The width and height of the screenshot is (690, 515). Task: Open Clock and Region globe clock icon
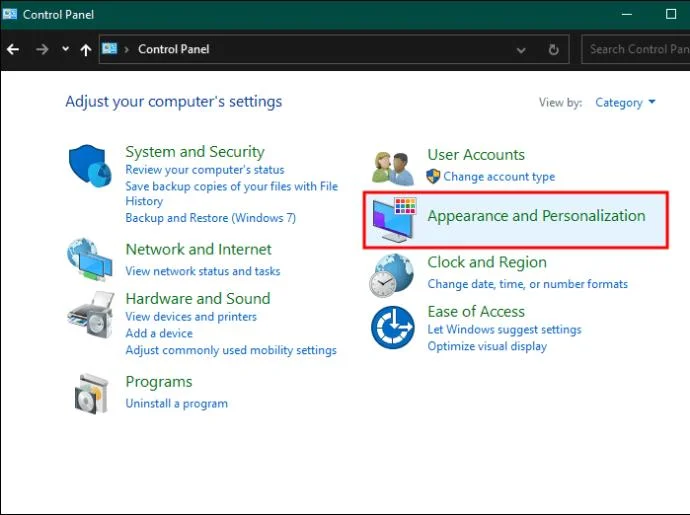pos(392,275)
